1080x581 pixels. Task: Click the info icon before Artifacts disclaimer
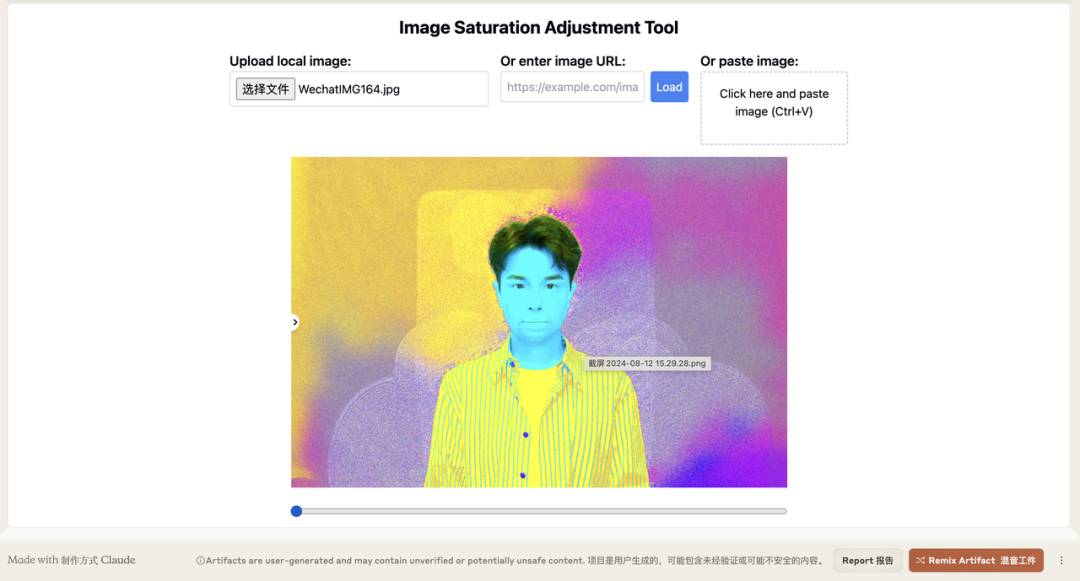pyautogui.click(x=200, y=560)
